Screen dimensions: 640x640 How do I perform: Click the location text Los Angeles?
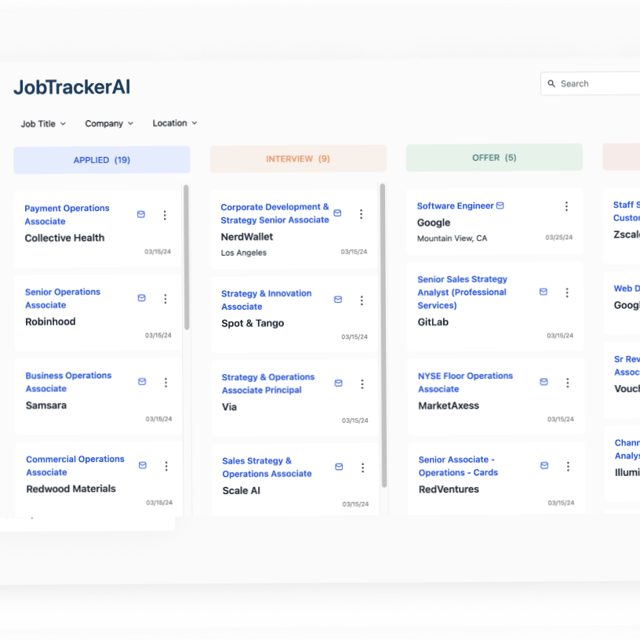244,253
